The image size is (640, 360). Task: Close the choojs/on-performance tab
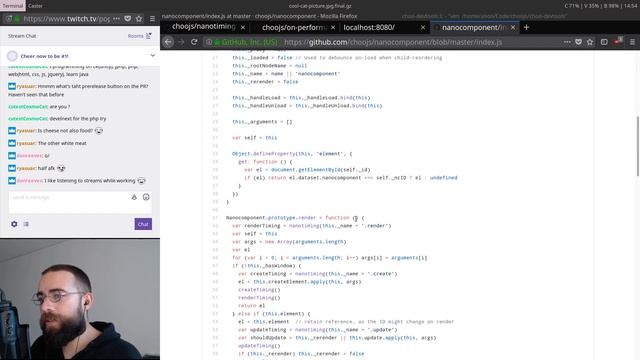(x=333, y=27)
